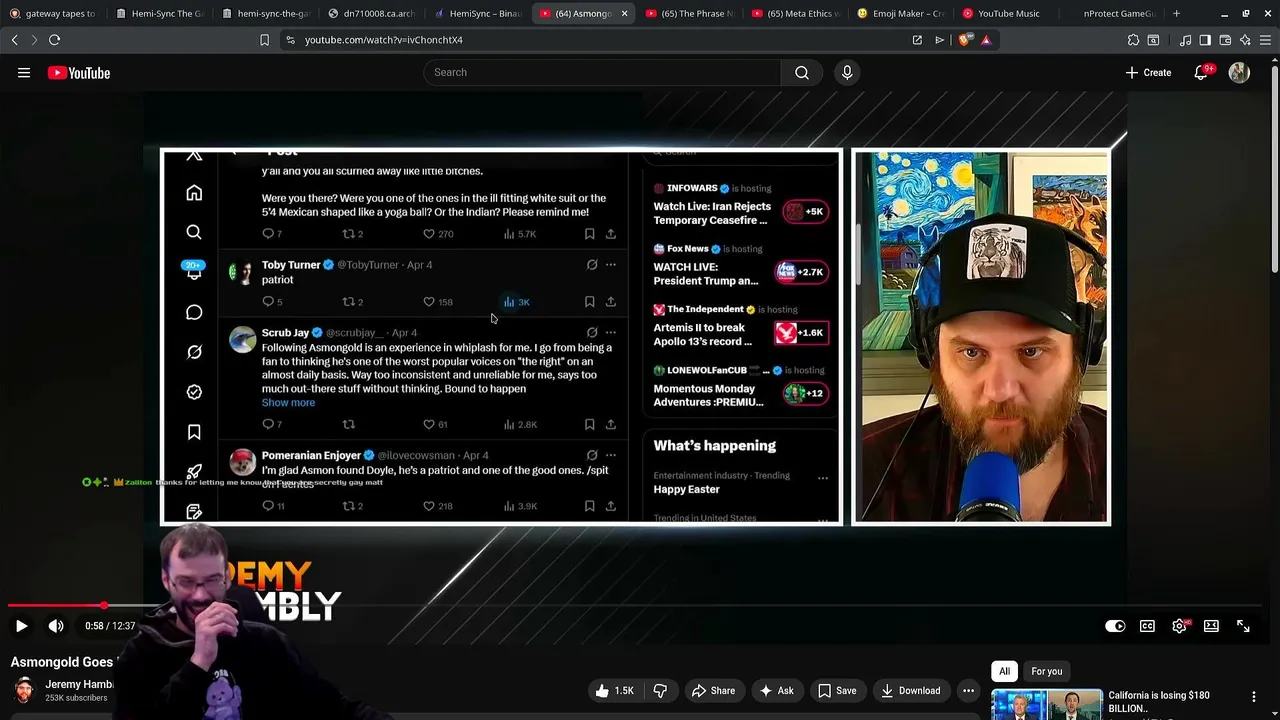View site information next to the URL

pyautogui.click(x=290, y=40)
